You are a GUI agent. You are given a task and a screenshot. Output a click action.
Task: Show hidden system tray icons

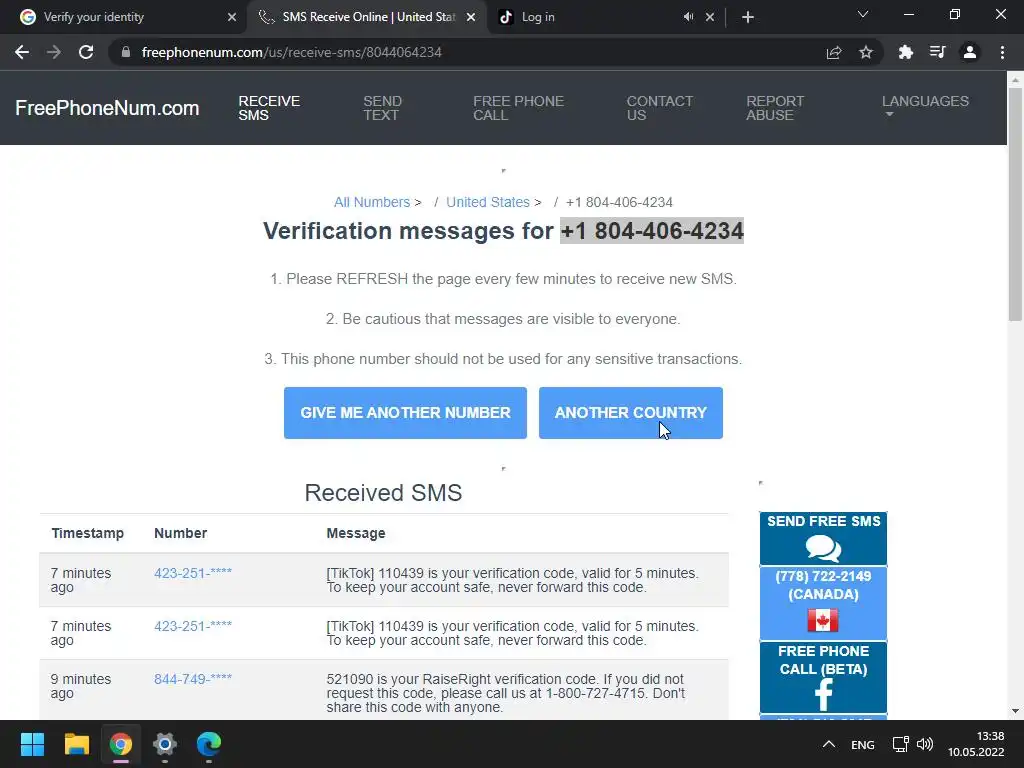coord(828,744)
